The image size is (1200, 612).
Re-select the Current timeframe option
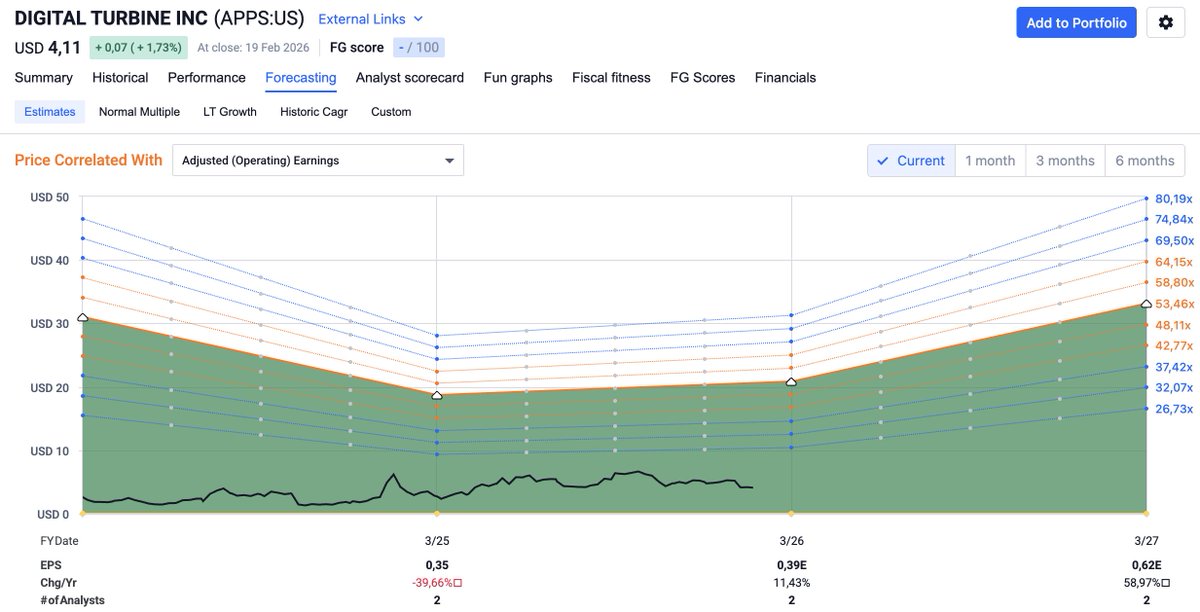pos(910,160)
